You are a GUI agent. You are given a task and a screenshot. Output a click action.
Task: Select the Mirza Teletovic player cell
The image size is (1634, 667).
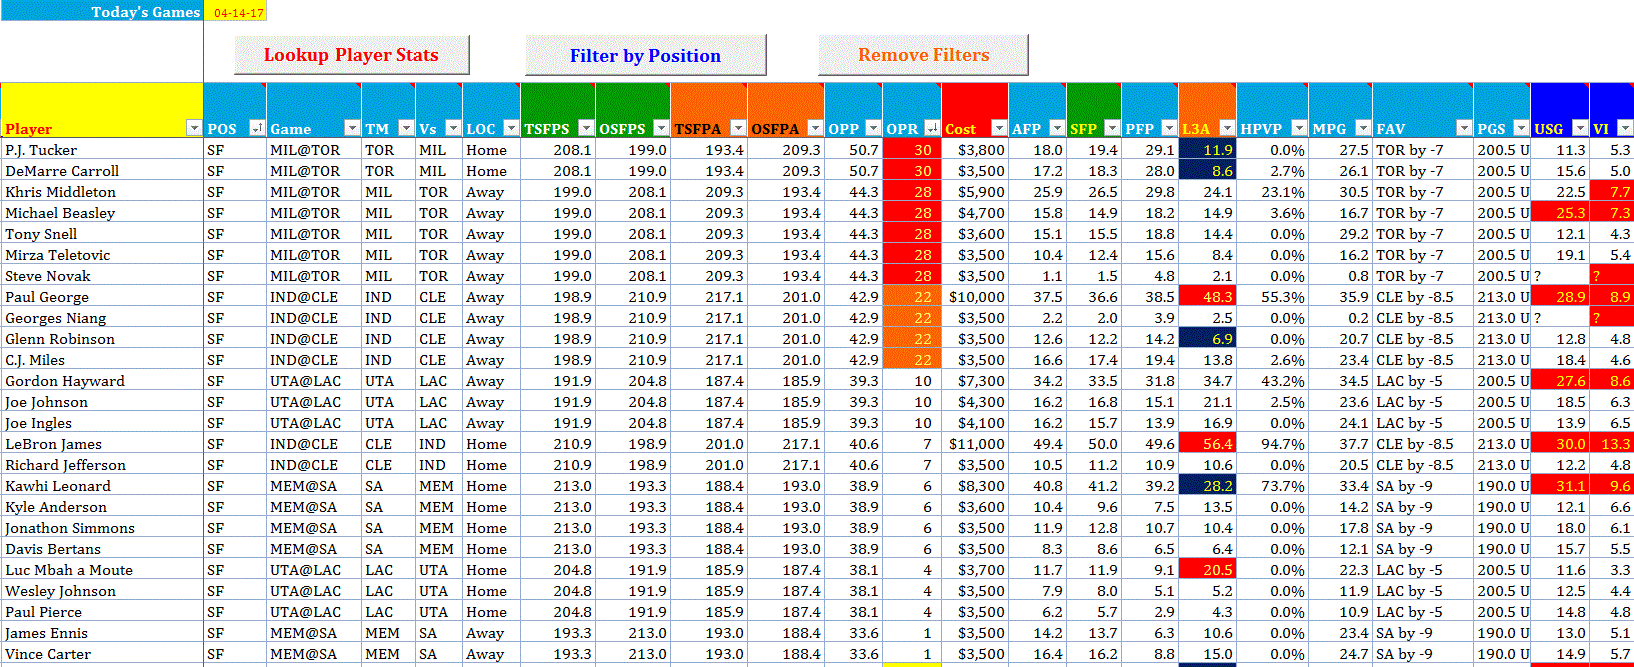102,255
